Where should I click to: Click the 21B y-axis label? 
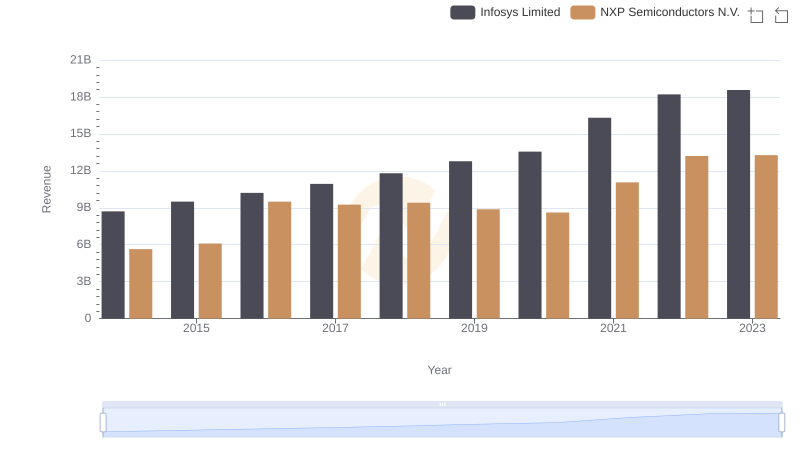tap(81, 60)
